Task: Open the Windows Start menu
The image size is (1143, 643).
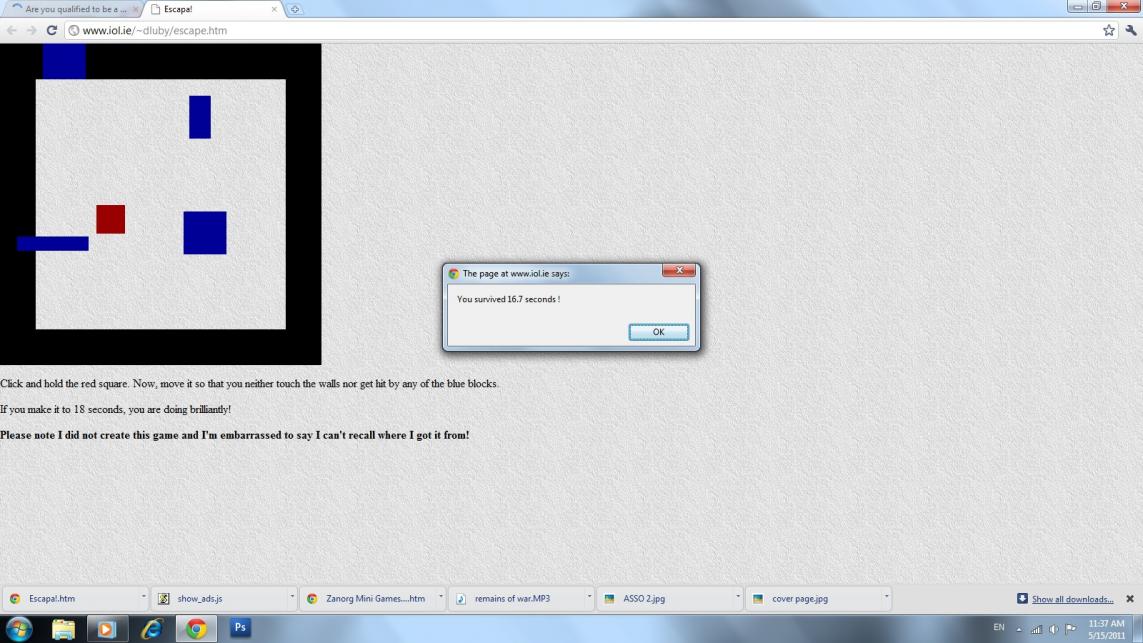Action: (x=19, y=628)
